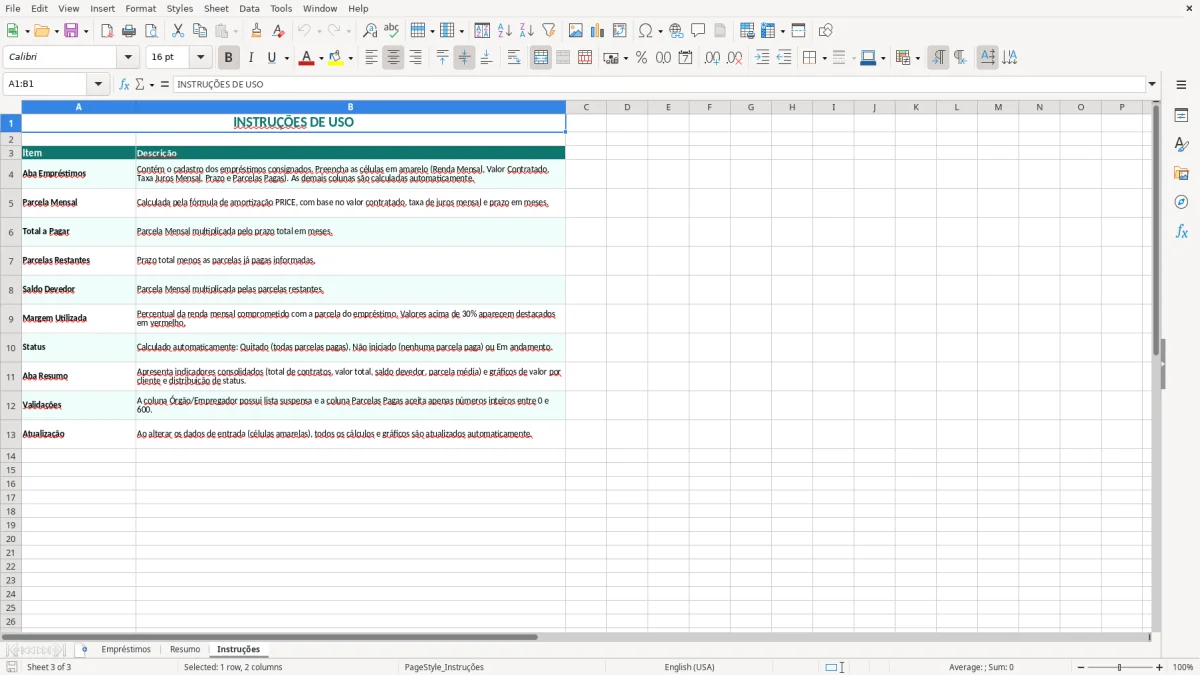Insert Image icon in toolbar
Viewport: 1200px width, 675px height.
[x=575, y=31]
